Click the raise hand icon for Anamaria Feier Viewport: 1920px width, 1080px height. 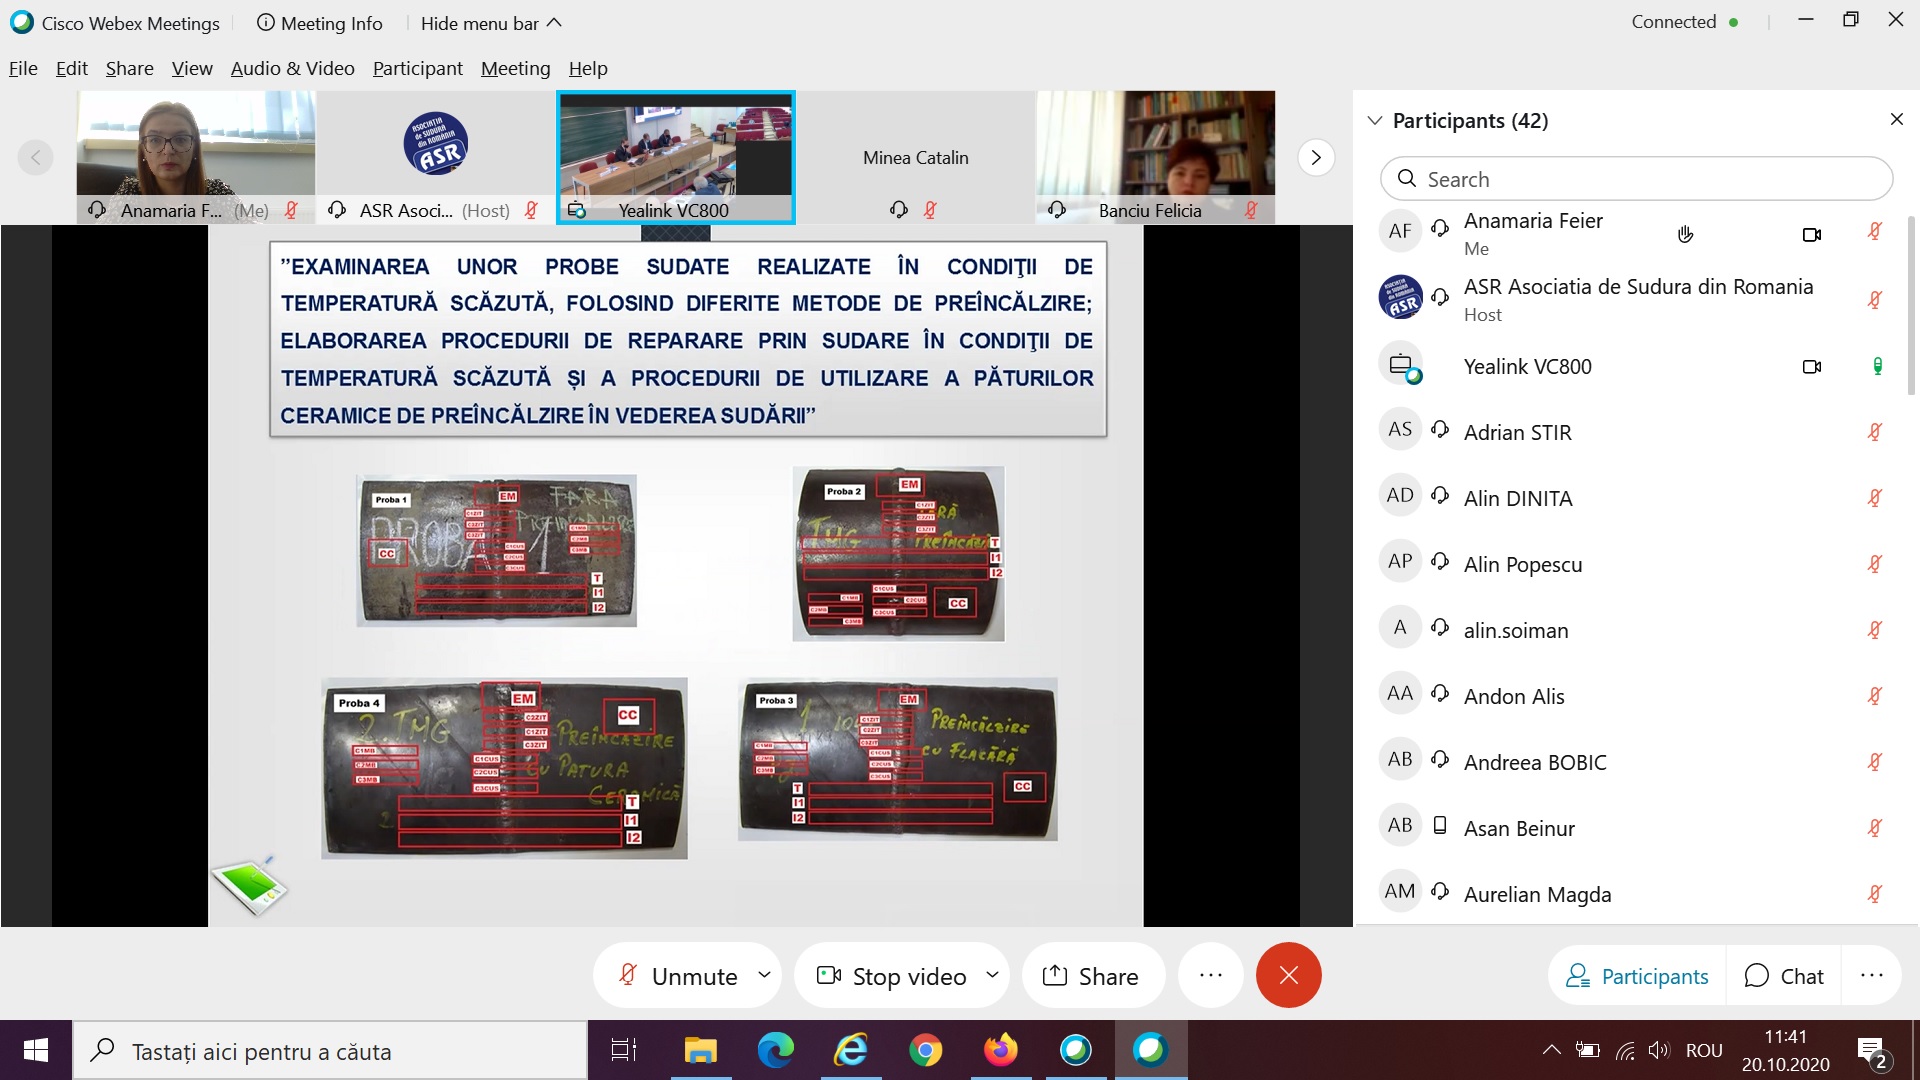tap(1685, 234)
